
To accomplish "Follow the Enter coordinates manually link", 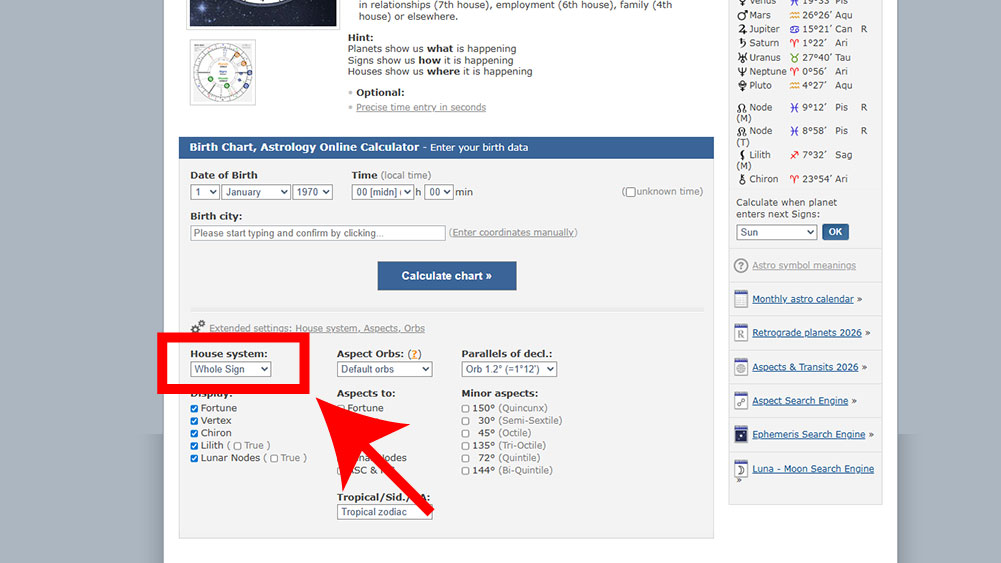I will coord(513,233).
